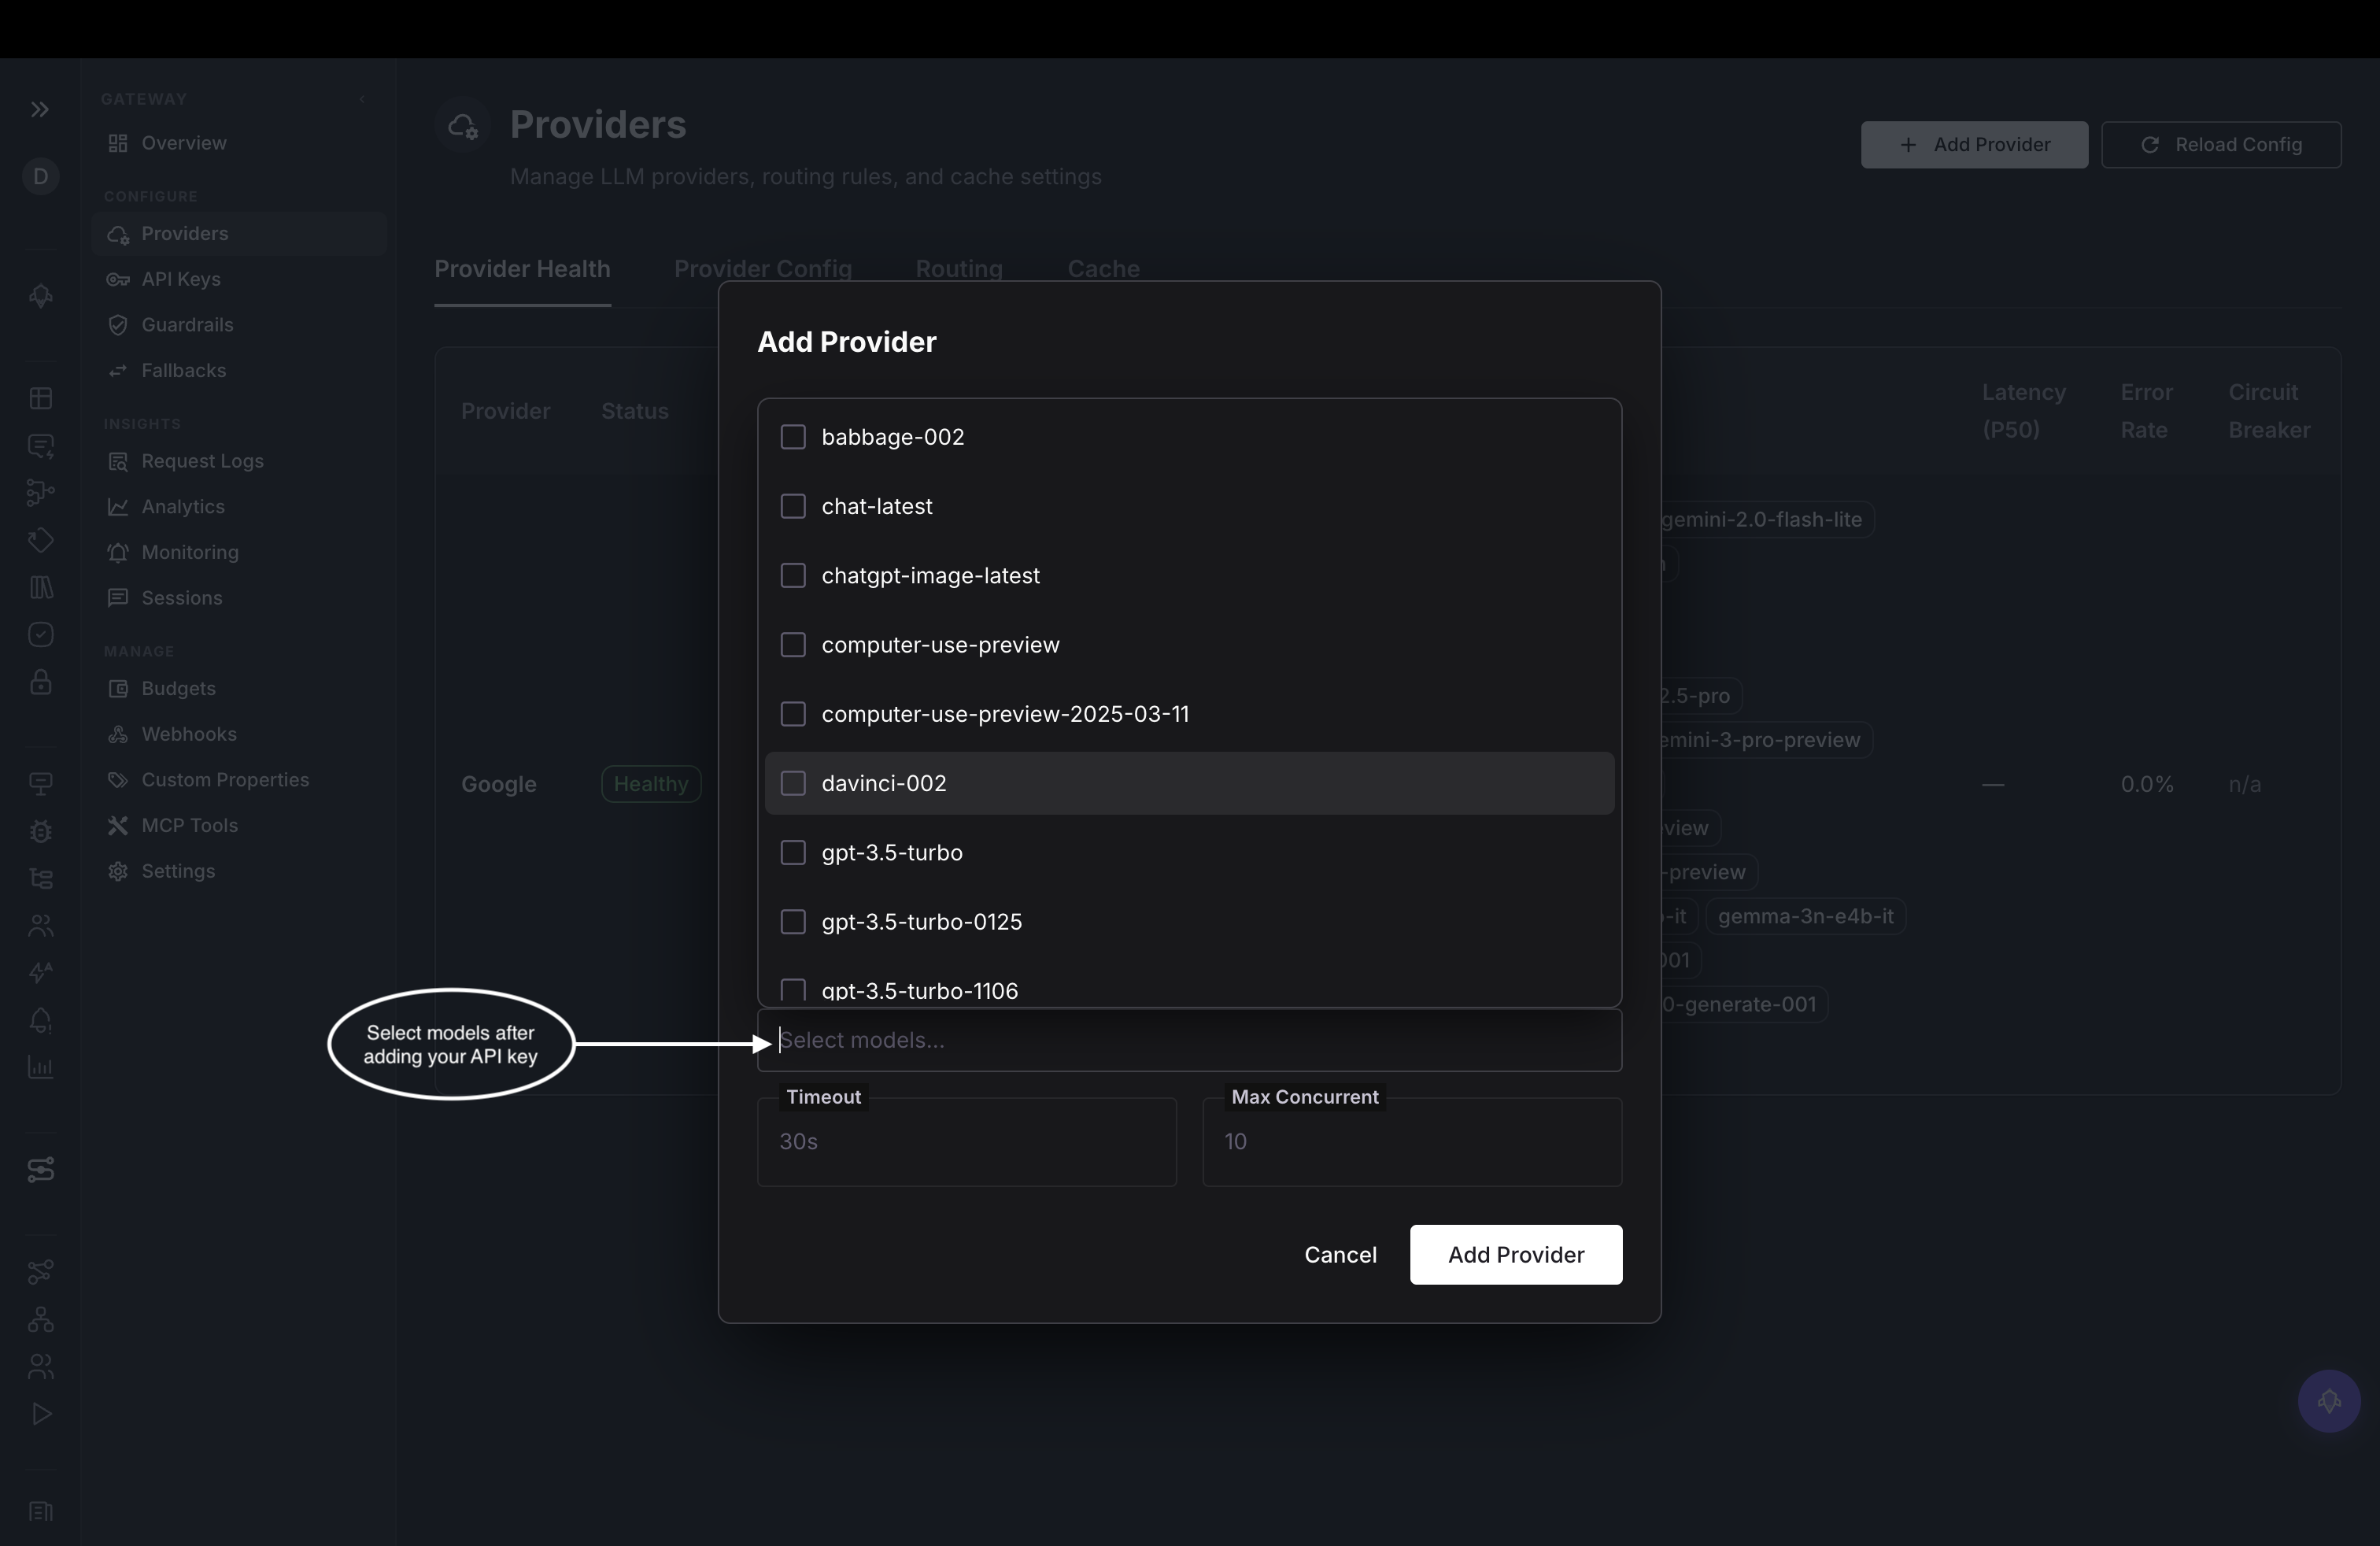Cancel the Add Provider dialog
The width and height of the screenshot is (2380, 1546).
pos(1340,1254)
